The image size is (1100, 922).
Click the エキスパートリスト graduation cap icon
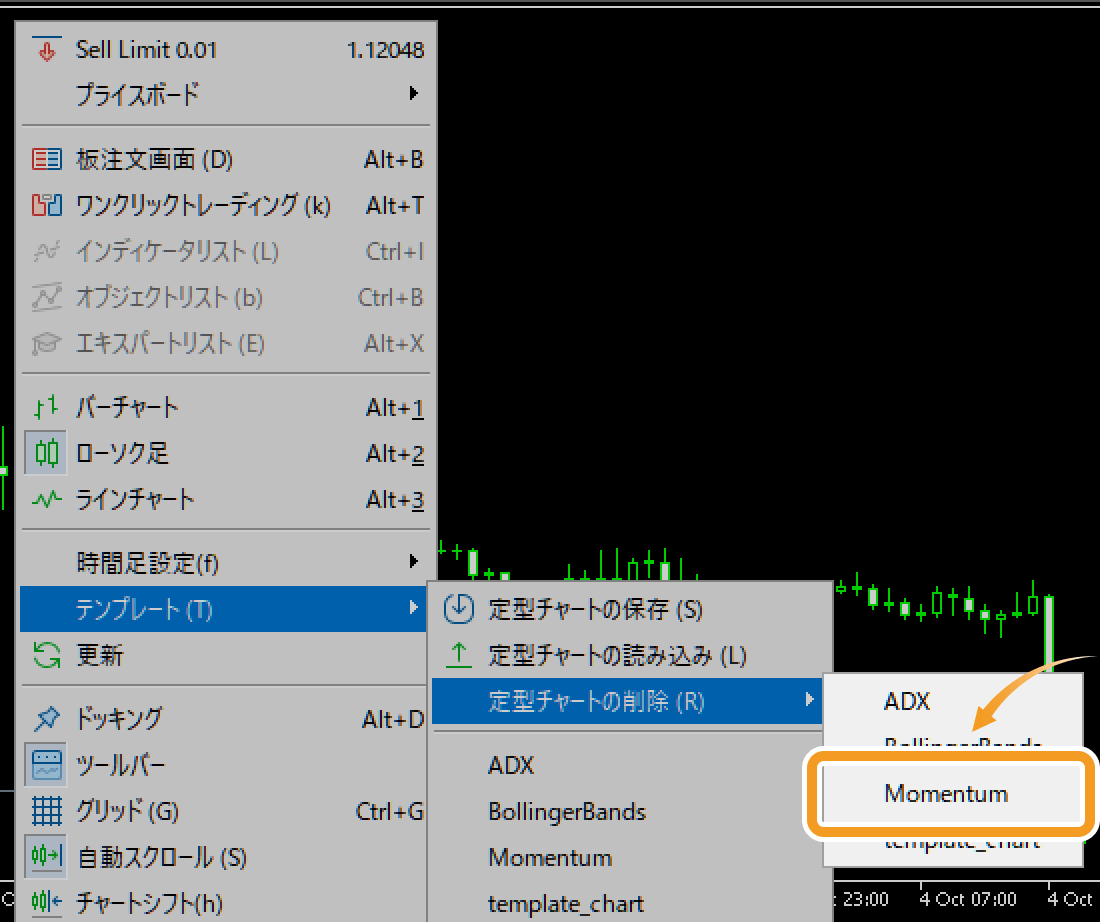[x=46, y=344]
